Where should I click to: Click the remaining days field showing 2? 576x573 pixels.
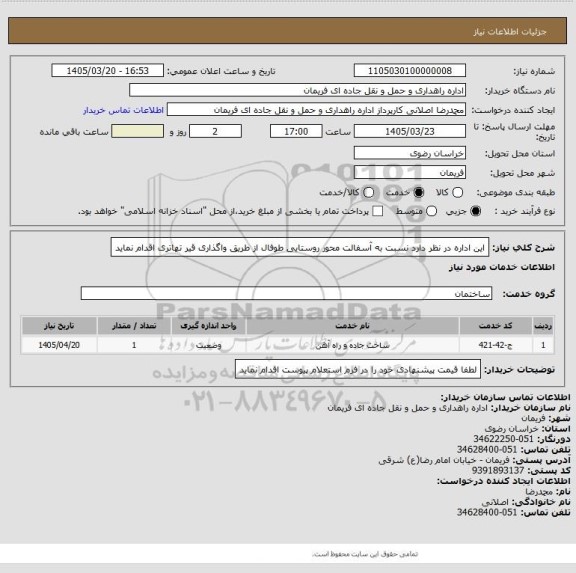coord(215,131)
